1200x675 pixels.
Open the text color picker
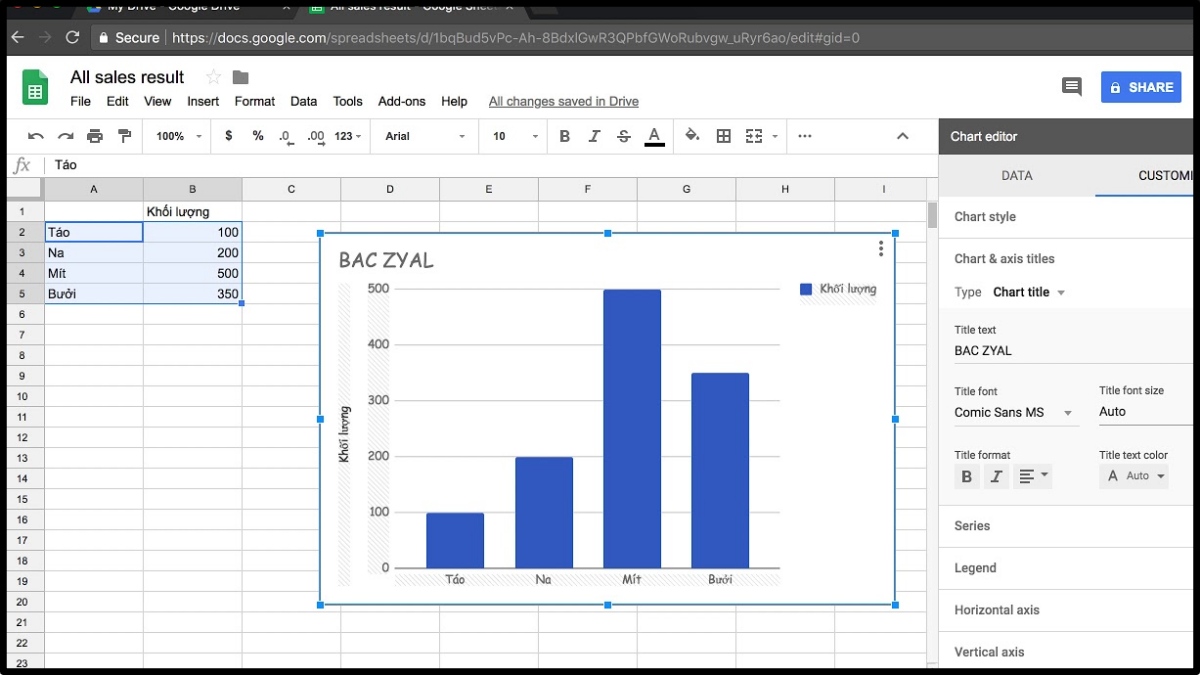[x=654, y=136]
